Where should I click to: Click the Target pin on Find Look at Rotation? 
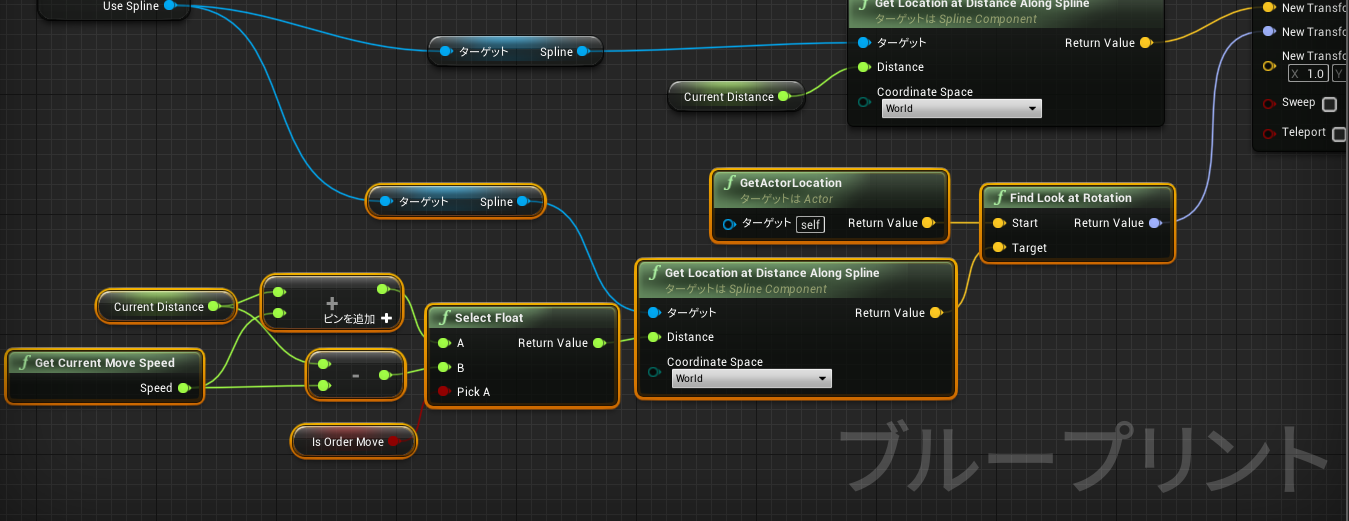pos(998,248)
